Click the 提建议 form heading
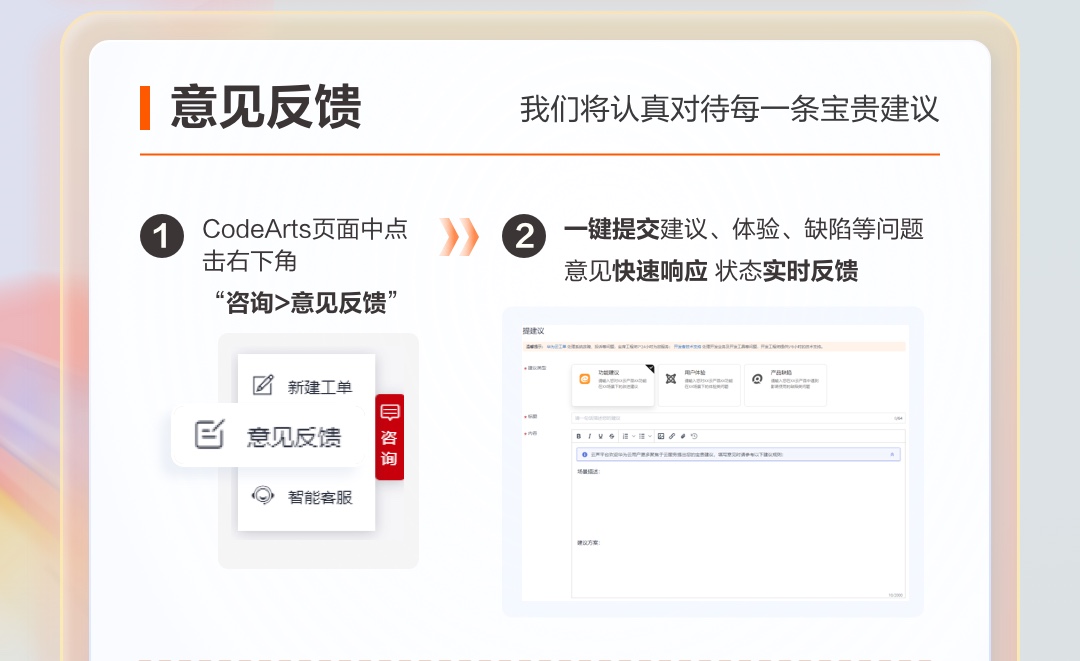 coord(533,331)
